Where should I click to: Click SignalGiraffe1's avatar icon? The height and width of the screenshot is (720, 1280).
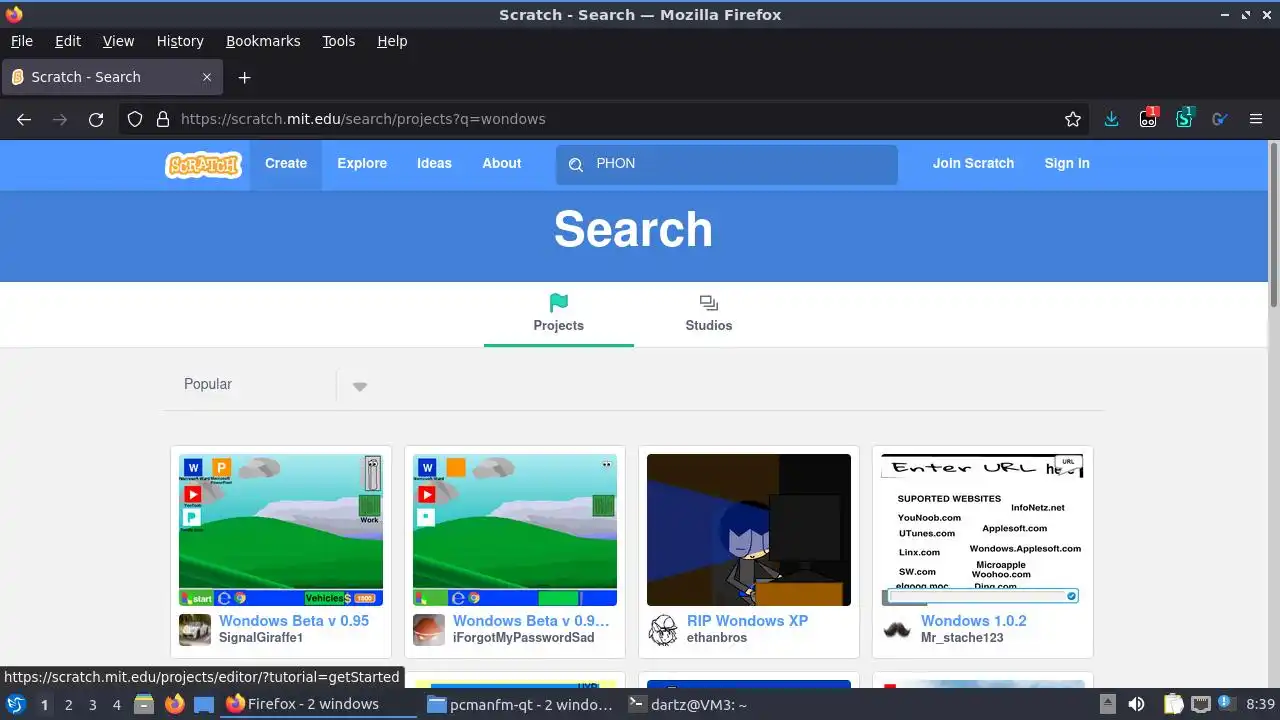pos(195,630)
